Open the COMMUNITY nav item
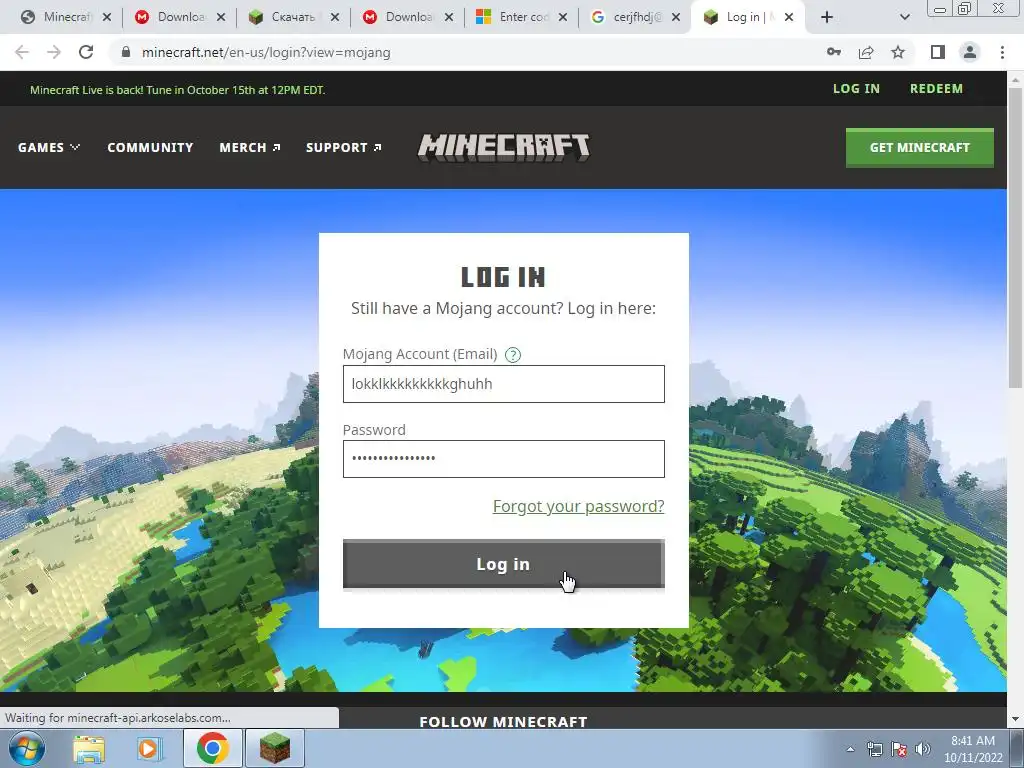 click(x=150, y=148)
